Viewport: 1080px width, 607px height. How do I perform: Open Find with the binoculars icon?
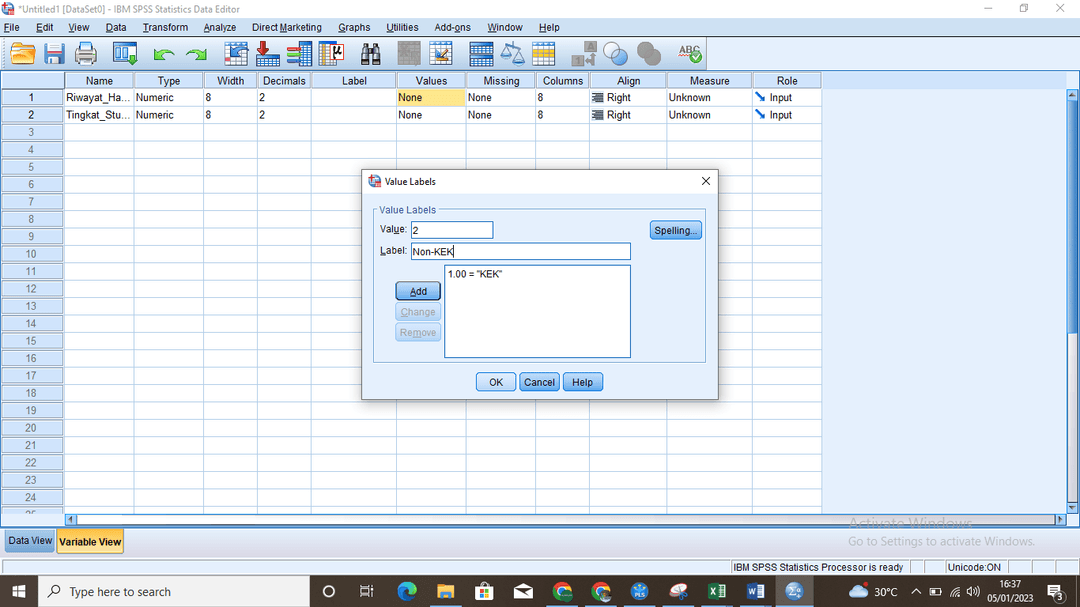coord(371,54)
